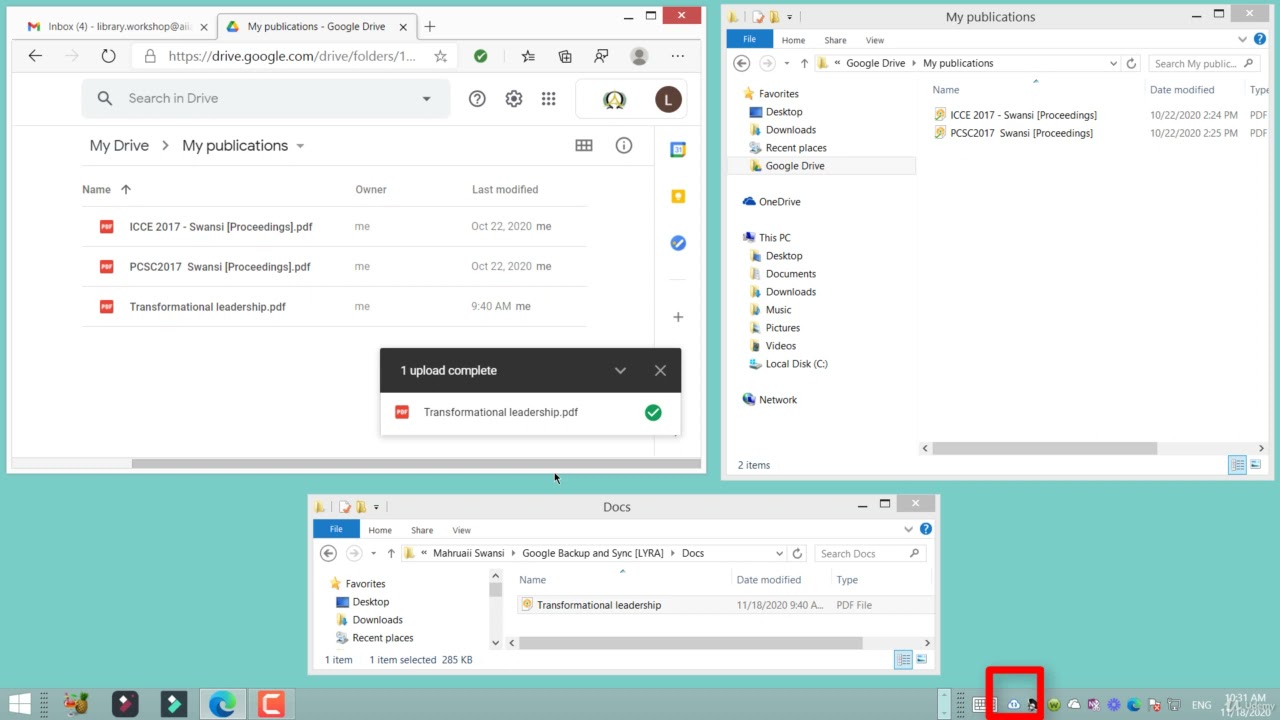Open Google Keep side panel icon
1280x720 pixels.
678,196
